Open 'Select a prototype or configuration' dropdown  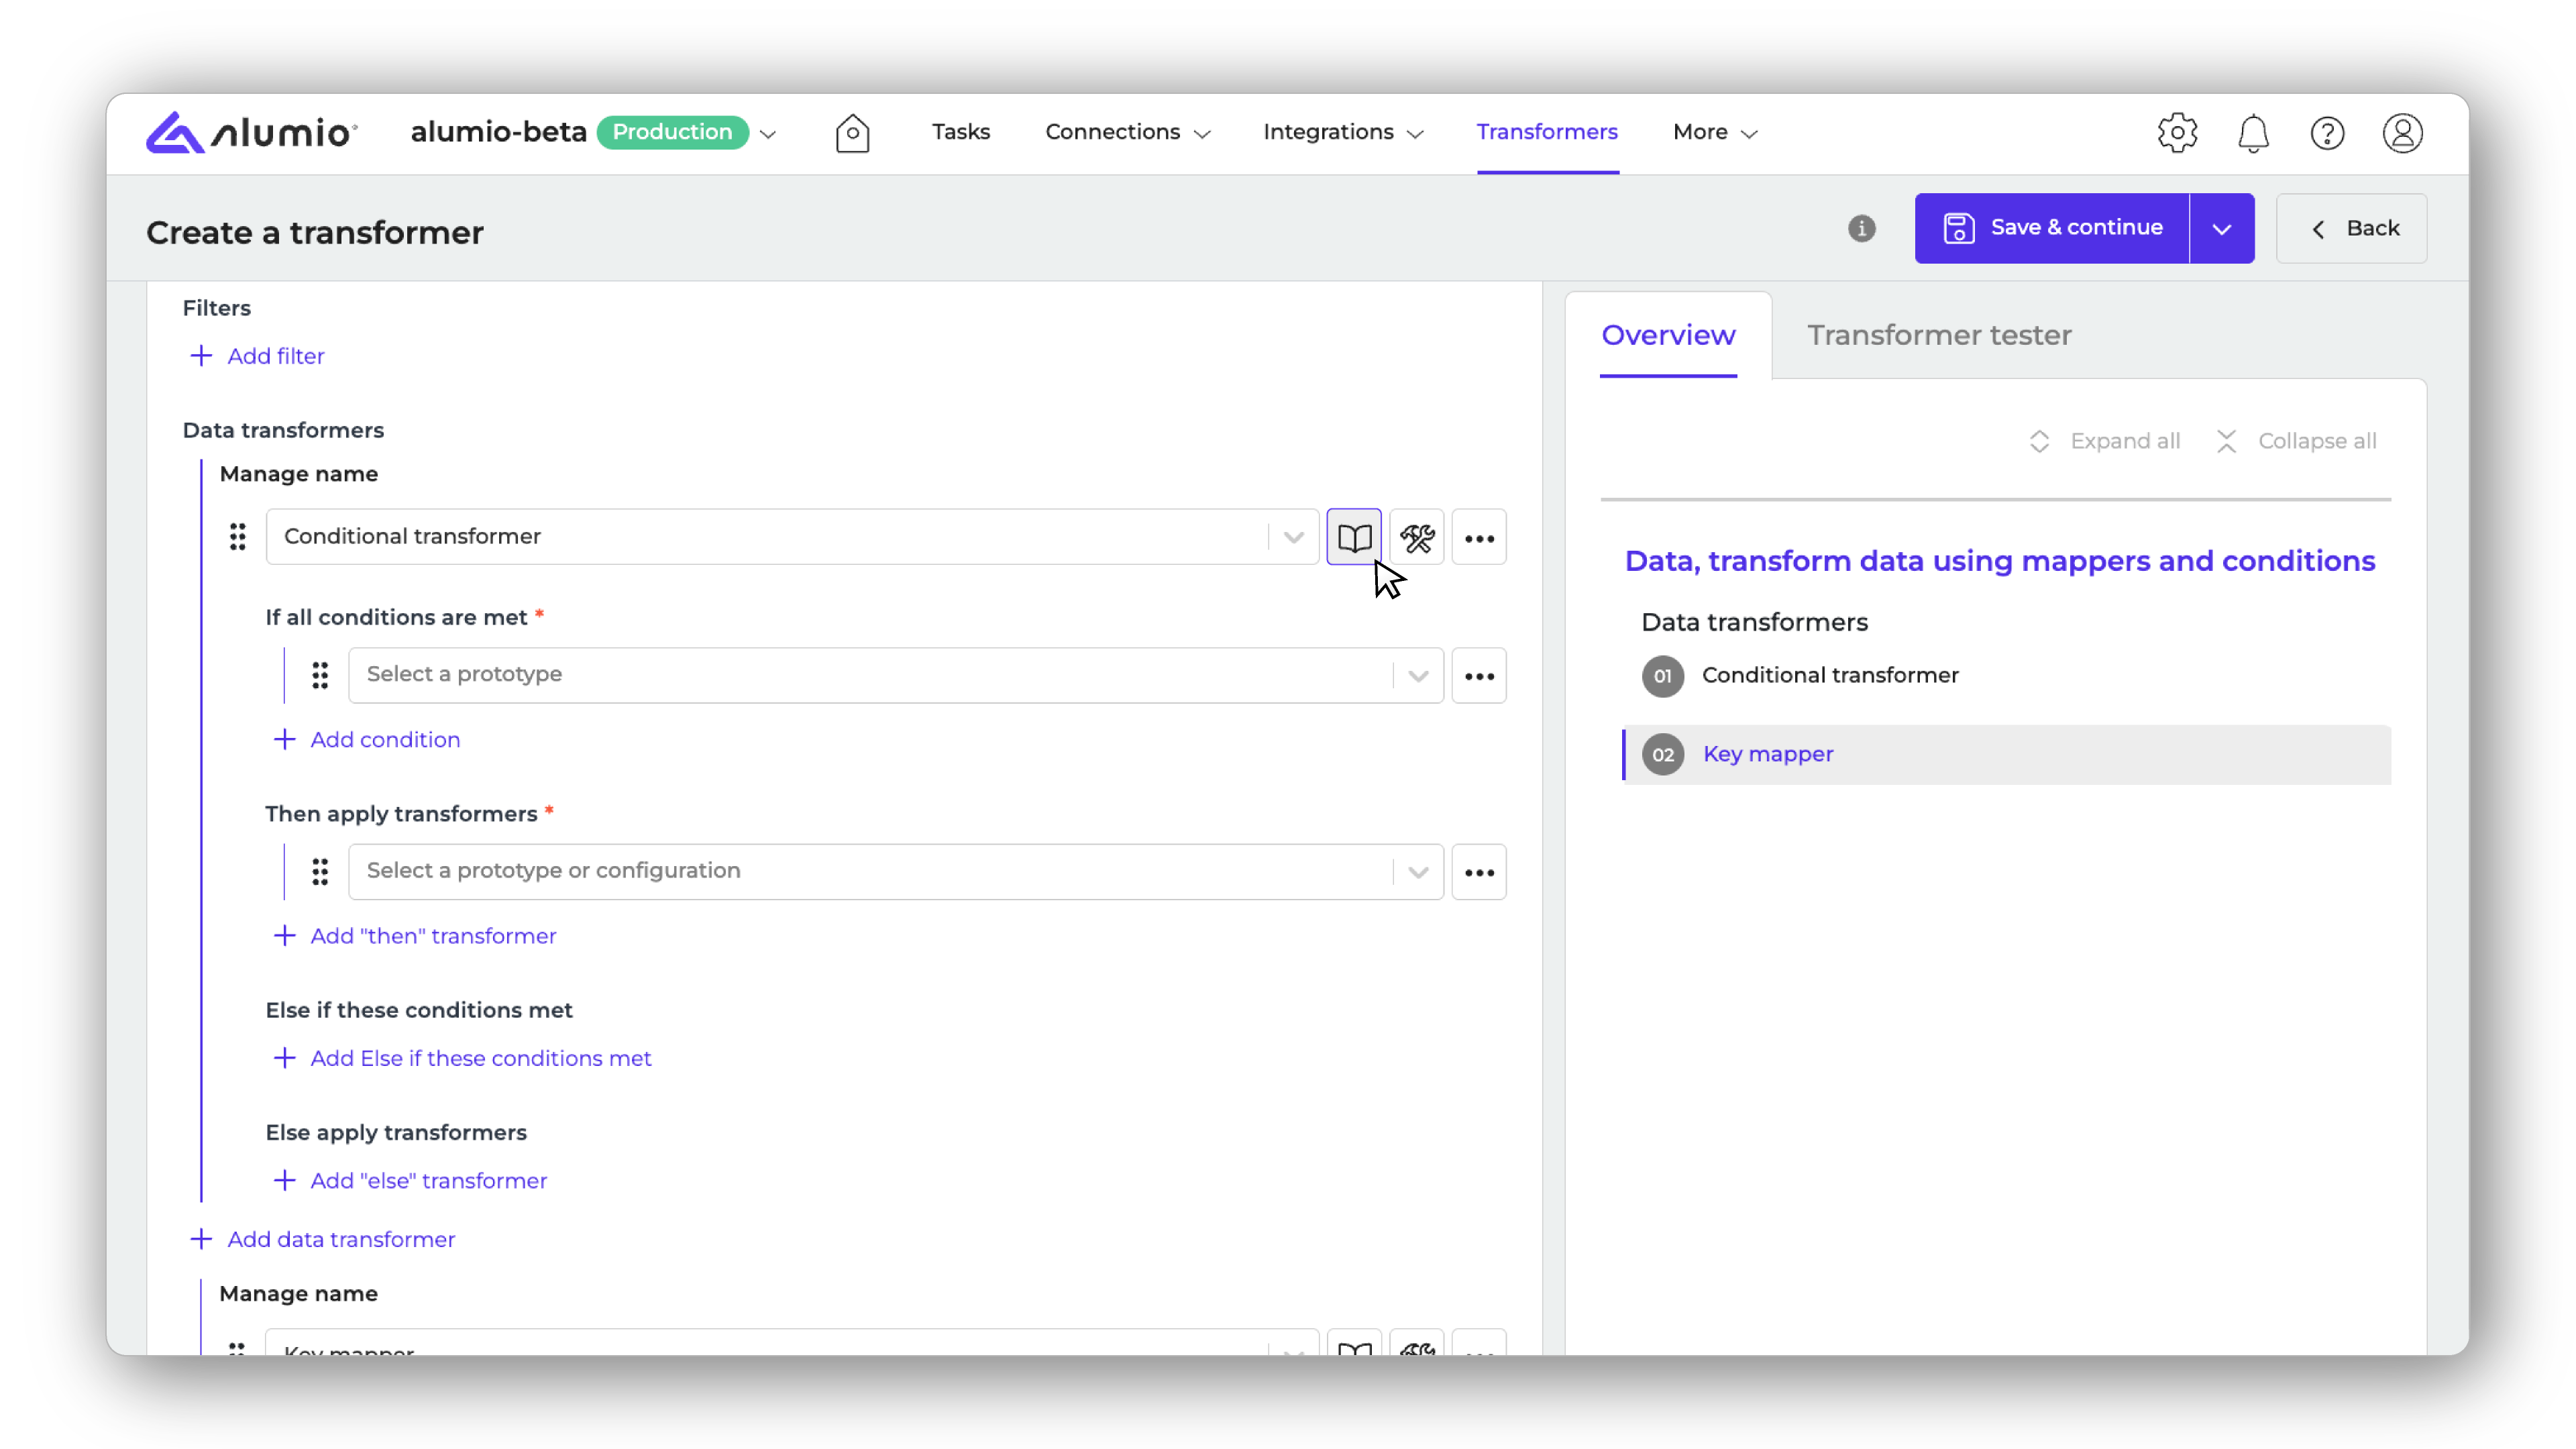coord(894,871)
